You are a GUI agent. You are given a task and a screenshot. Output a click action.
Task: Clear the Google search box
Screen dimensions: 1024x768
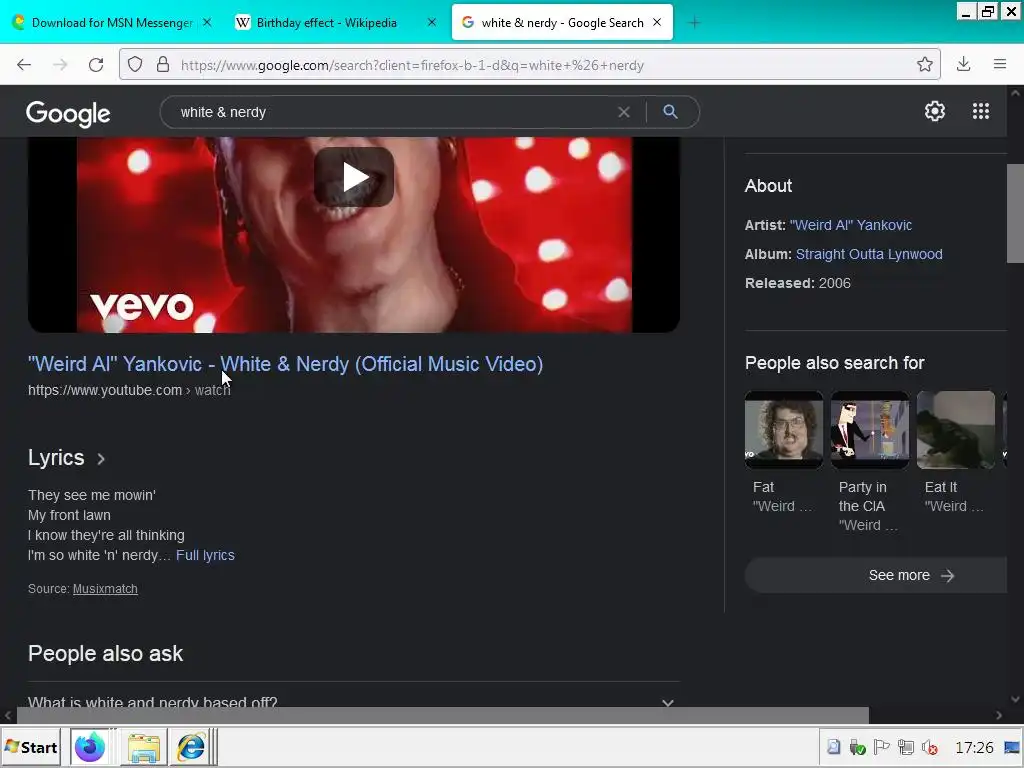coord(624,112)
